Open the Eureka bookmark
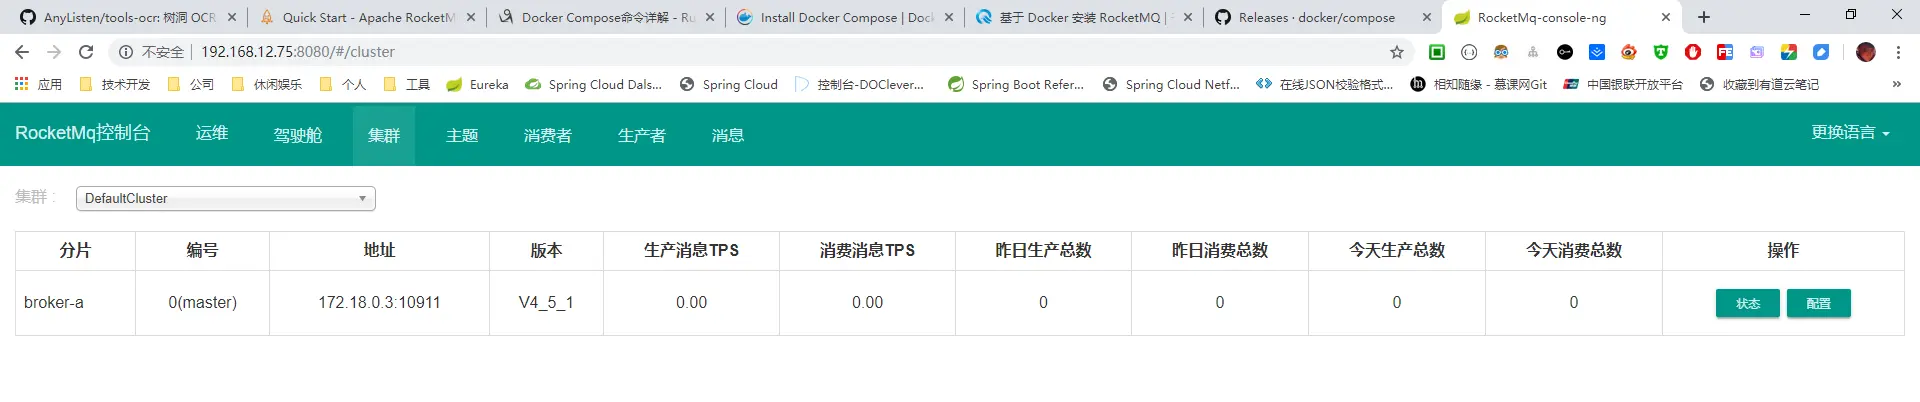Viewport: 1920px width, 402px height. pos(477,84)
